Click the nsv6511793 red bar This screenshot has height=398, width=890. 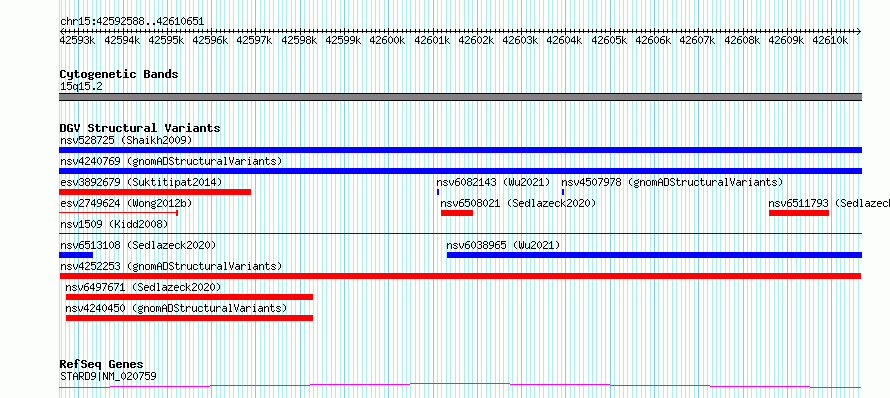(799, 213)
